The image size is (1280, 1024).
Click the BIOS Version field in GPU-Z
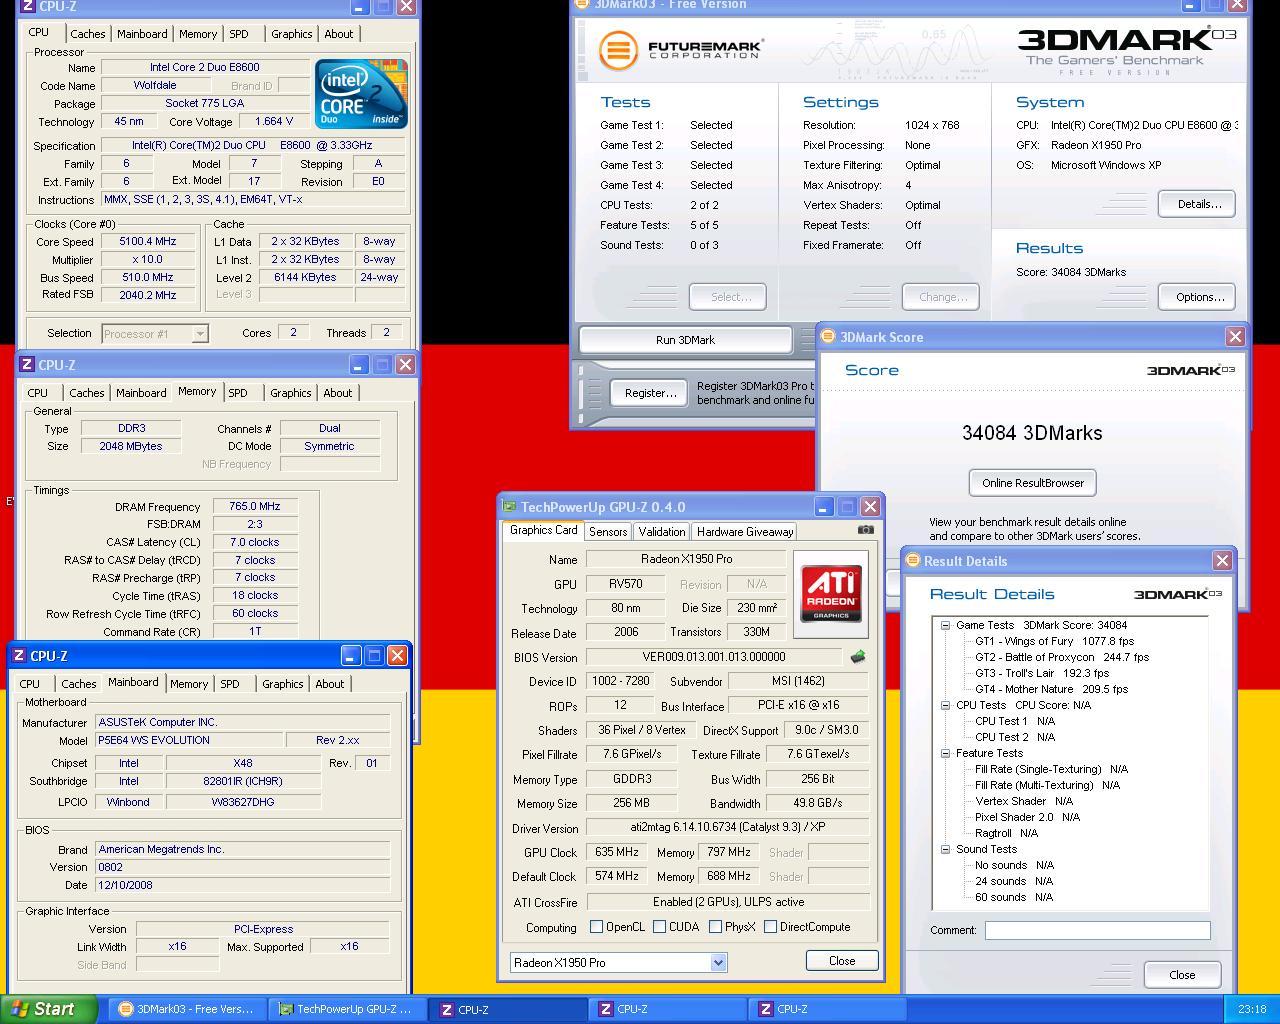pyautogui.click(x=714, y=657)
